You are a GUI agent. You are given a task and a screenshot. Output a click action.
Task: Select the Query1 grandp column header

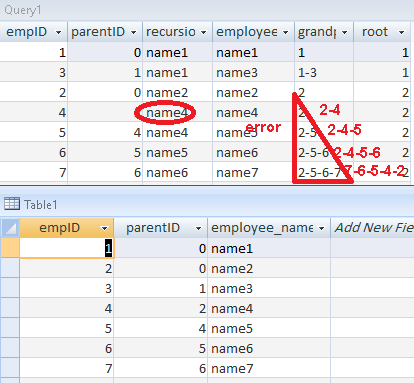coord(324,32)
